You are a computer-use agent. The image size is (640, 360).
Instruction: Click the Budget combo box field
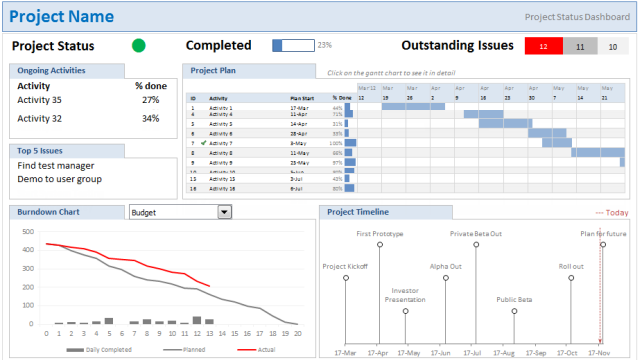click(x=180, y=212)
